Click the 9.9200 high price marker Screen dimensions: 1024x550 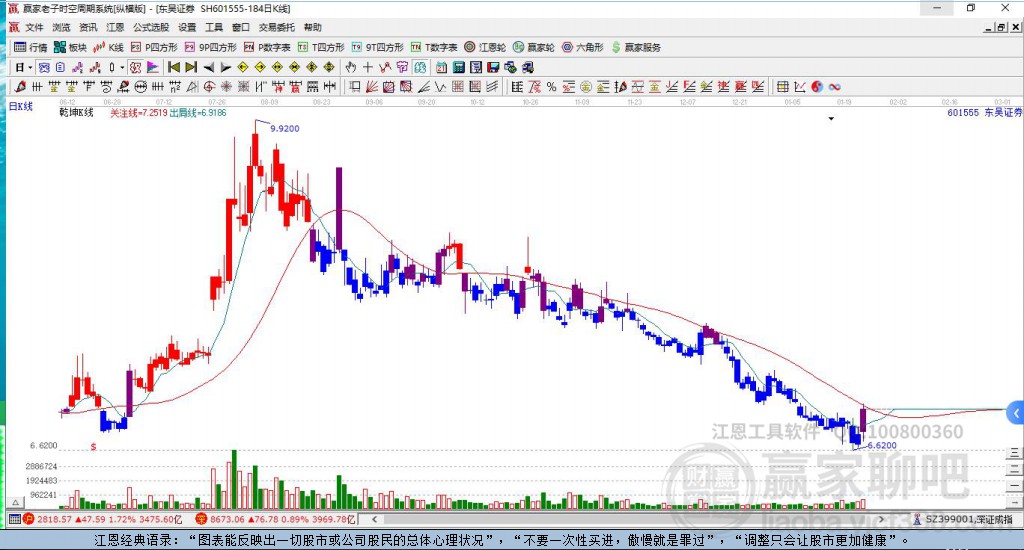285,129
